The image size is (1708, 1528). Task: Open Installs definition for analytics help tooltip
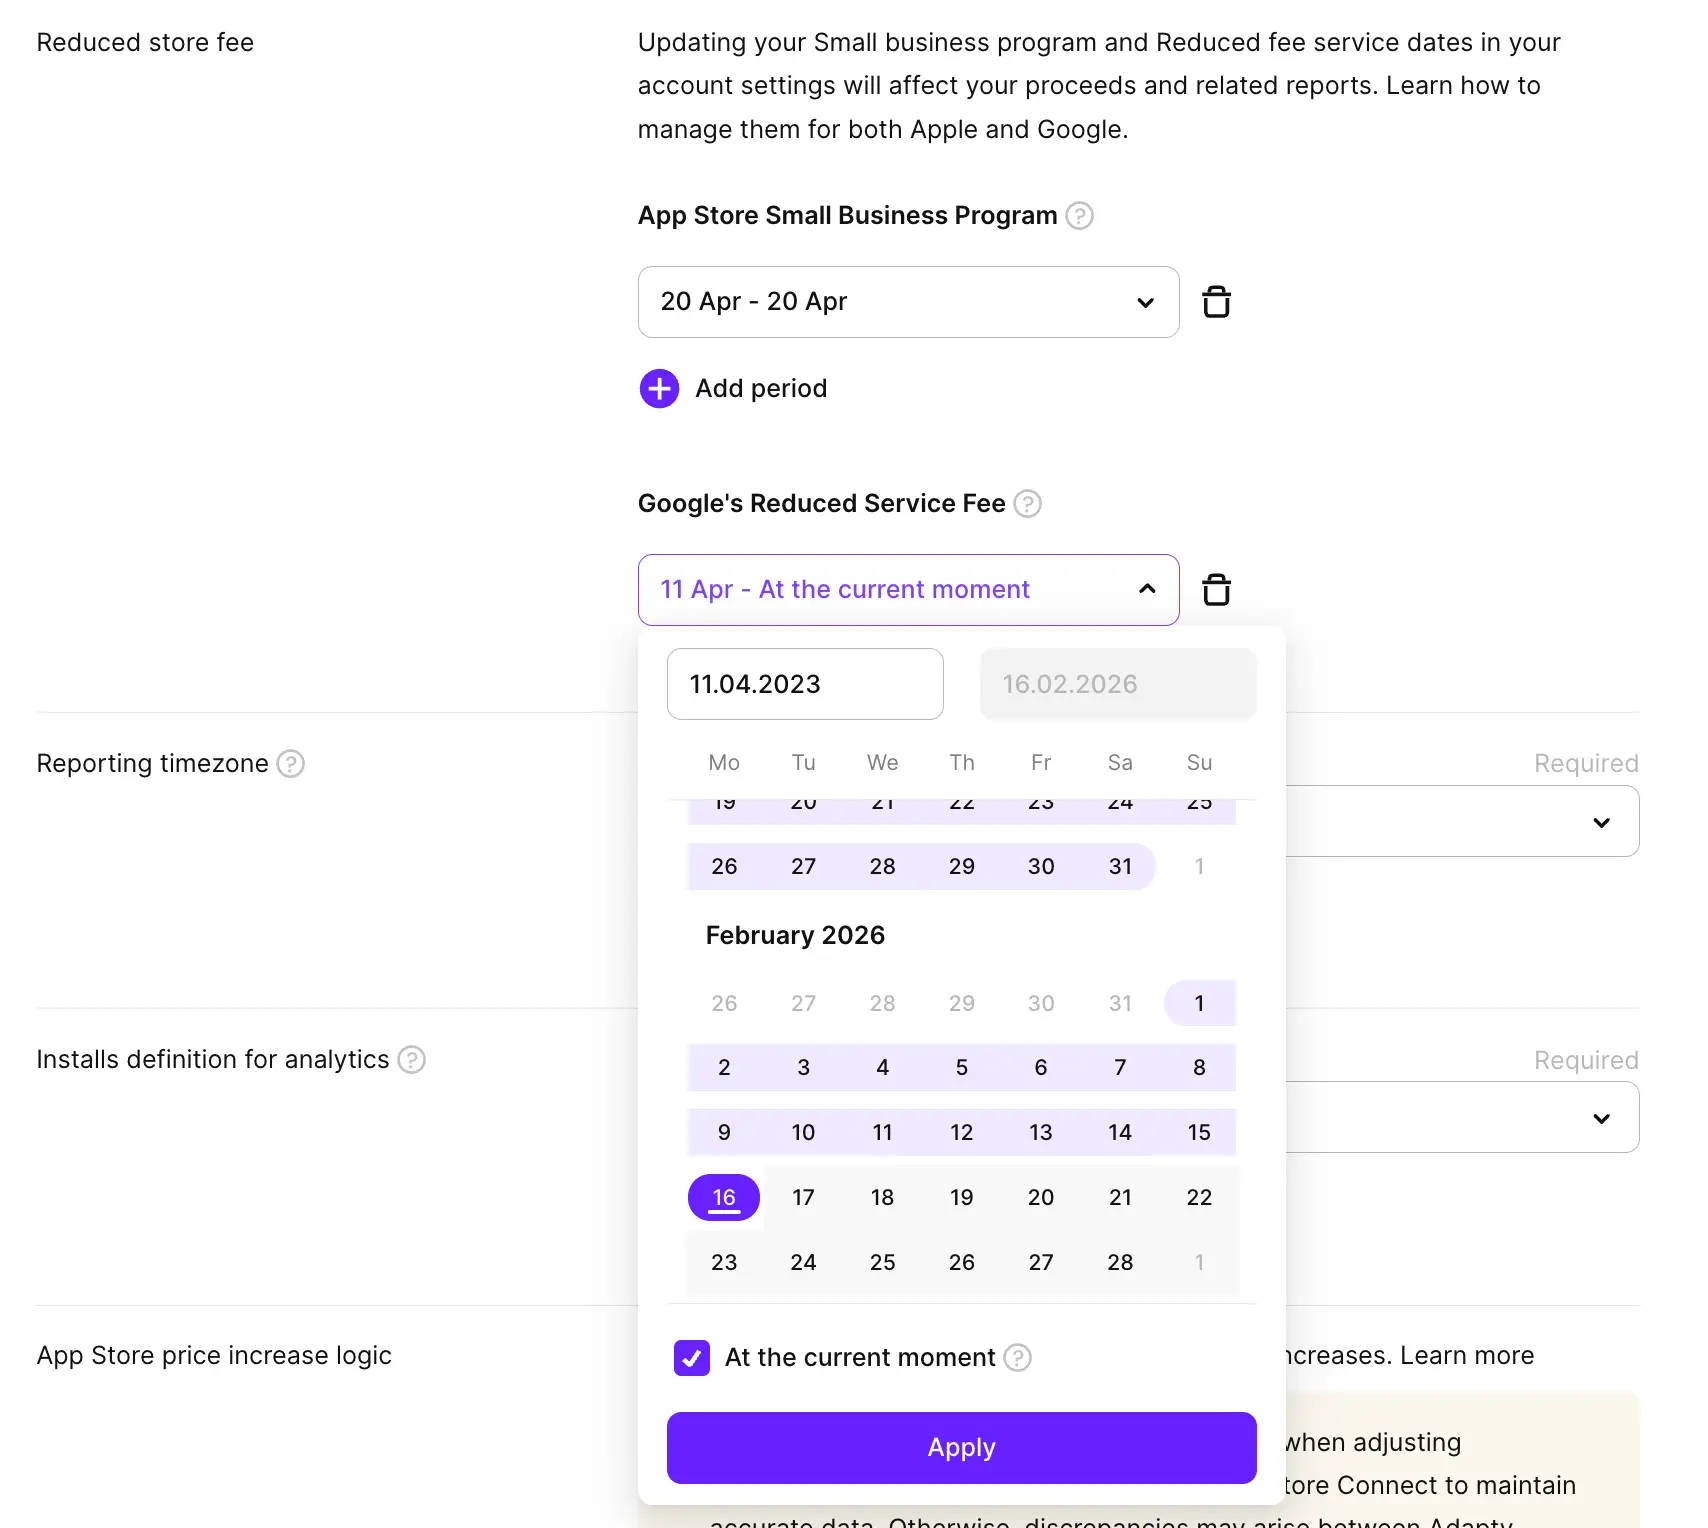click(x=411, y=1059)
